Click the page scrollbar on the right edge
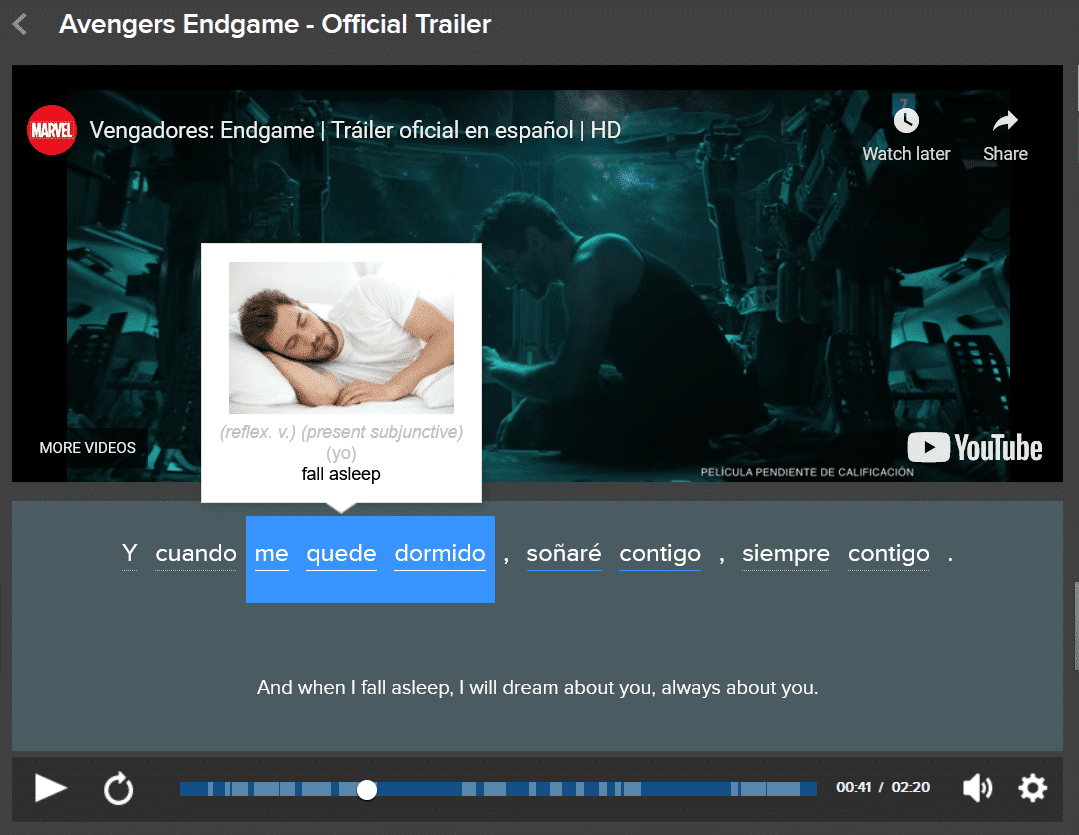The width and height of the screenshot is (1079, 835). click(1075, 626)
